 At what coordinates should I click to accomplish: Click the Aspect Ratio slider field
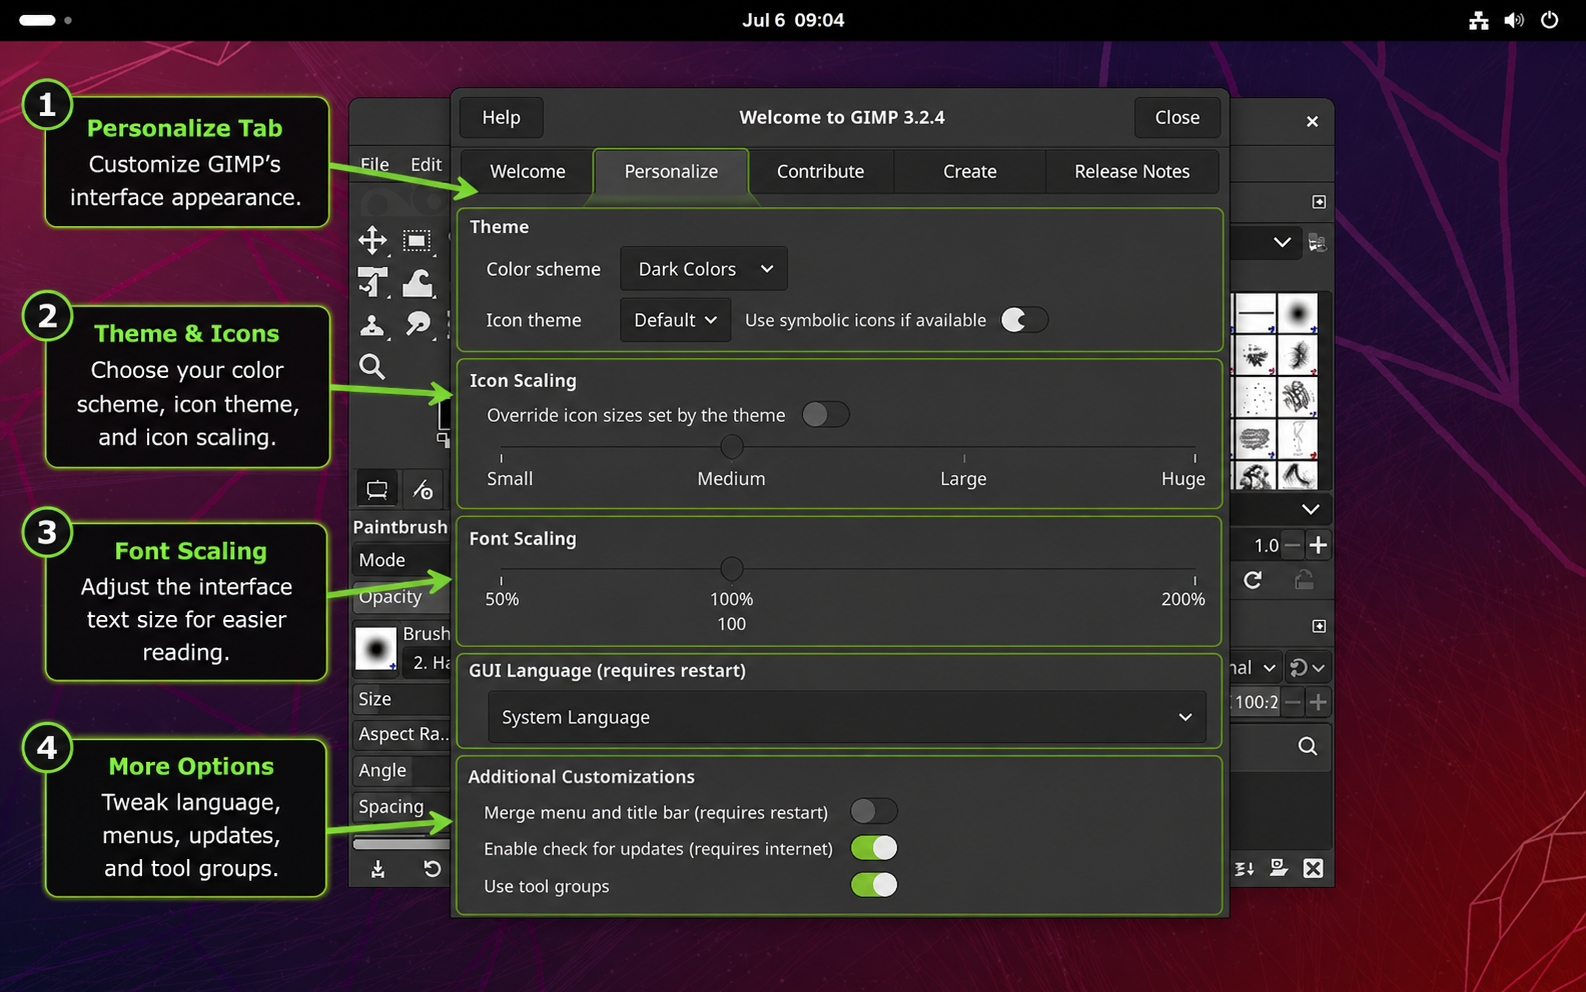[402, 734]
